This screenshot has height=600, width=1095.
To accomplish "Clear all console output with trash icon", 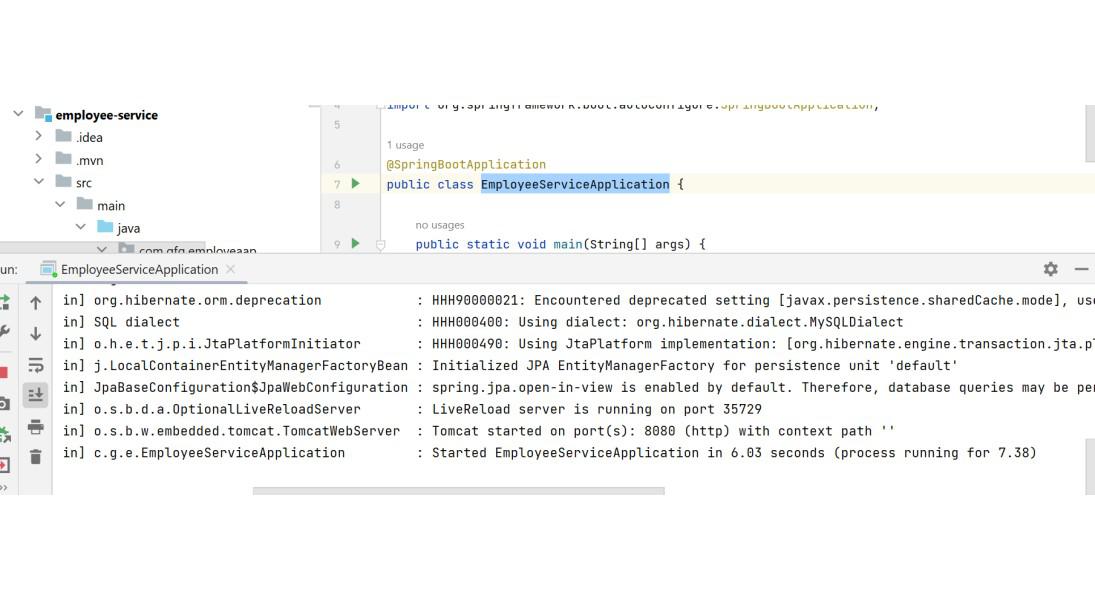I will pos(37,455).
